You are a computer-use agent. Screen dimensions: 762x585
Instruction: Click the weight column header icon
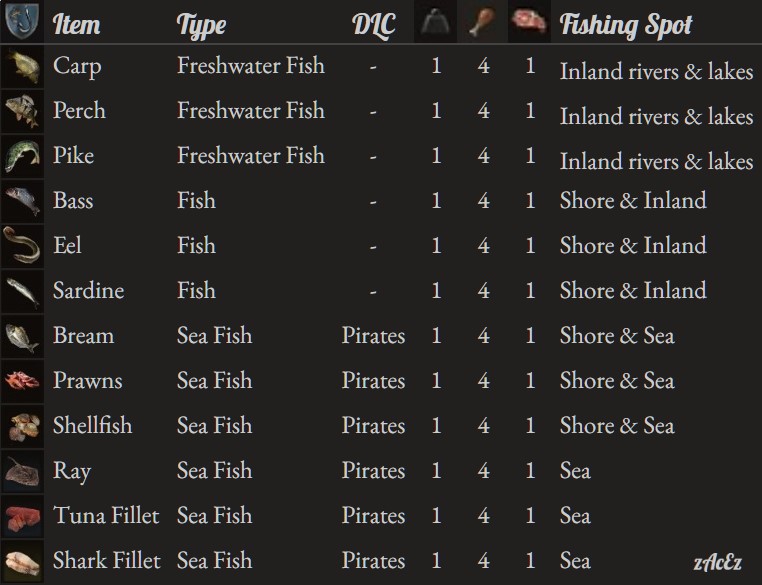(x=436, y=23)
